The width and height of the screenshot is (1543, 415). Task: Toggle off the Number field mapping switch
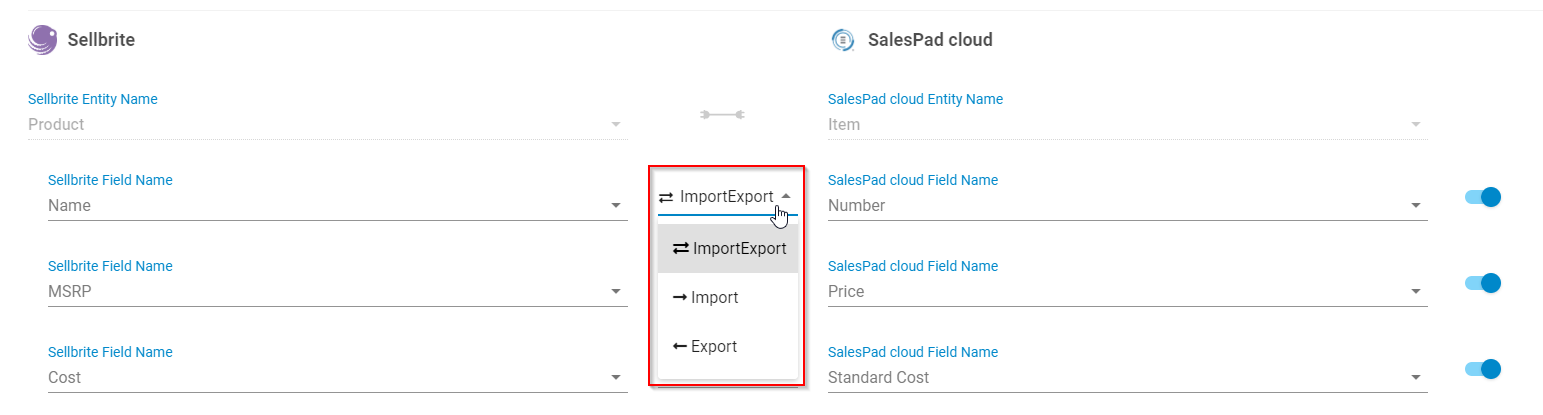click(1483, 197)
